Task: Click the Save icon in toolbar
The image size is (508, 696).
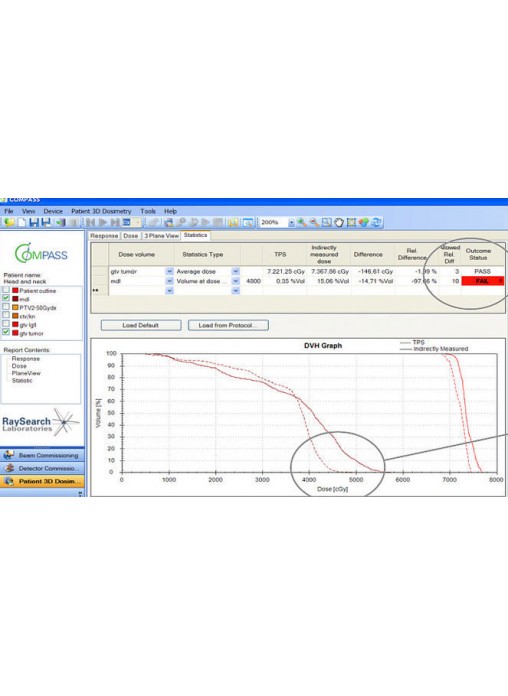Action: [x=34, y=222]
